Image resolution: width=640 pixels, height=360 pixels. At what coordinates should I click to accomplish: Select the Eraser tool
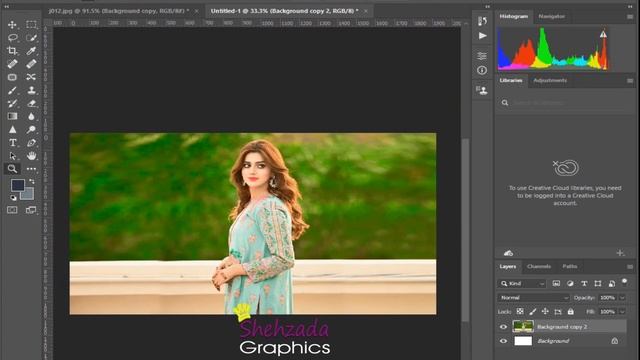[31, 103]
